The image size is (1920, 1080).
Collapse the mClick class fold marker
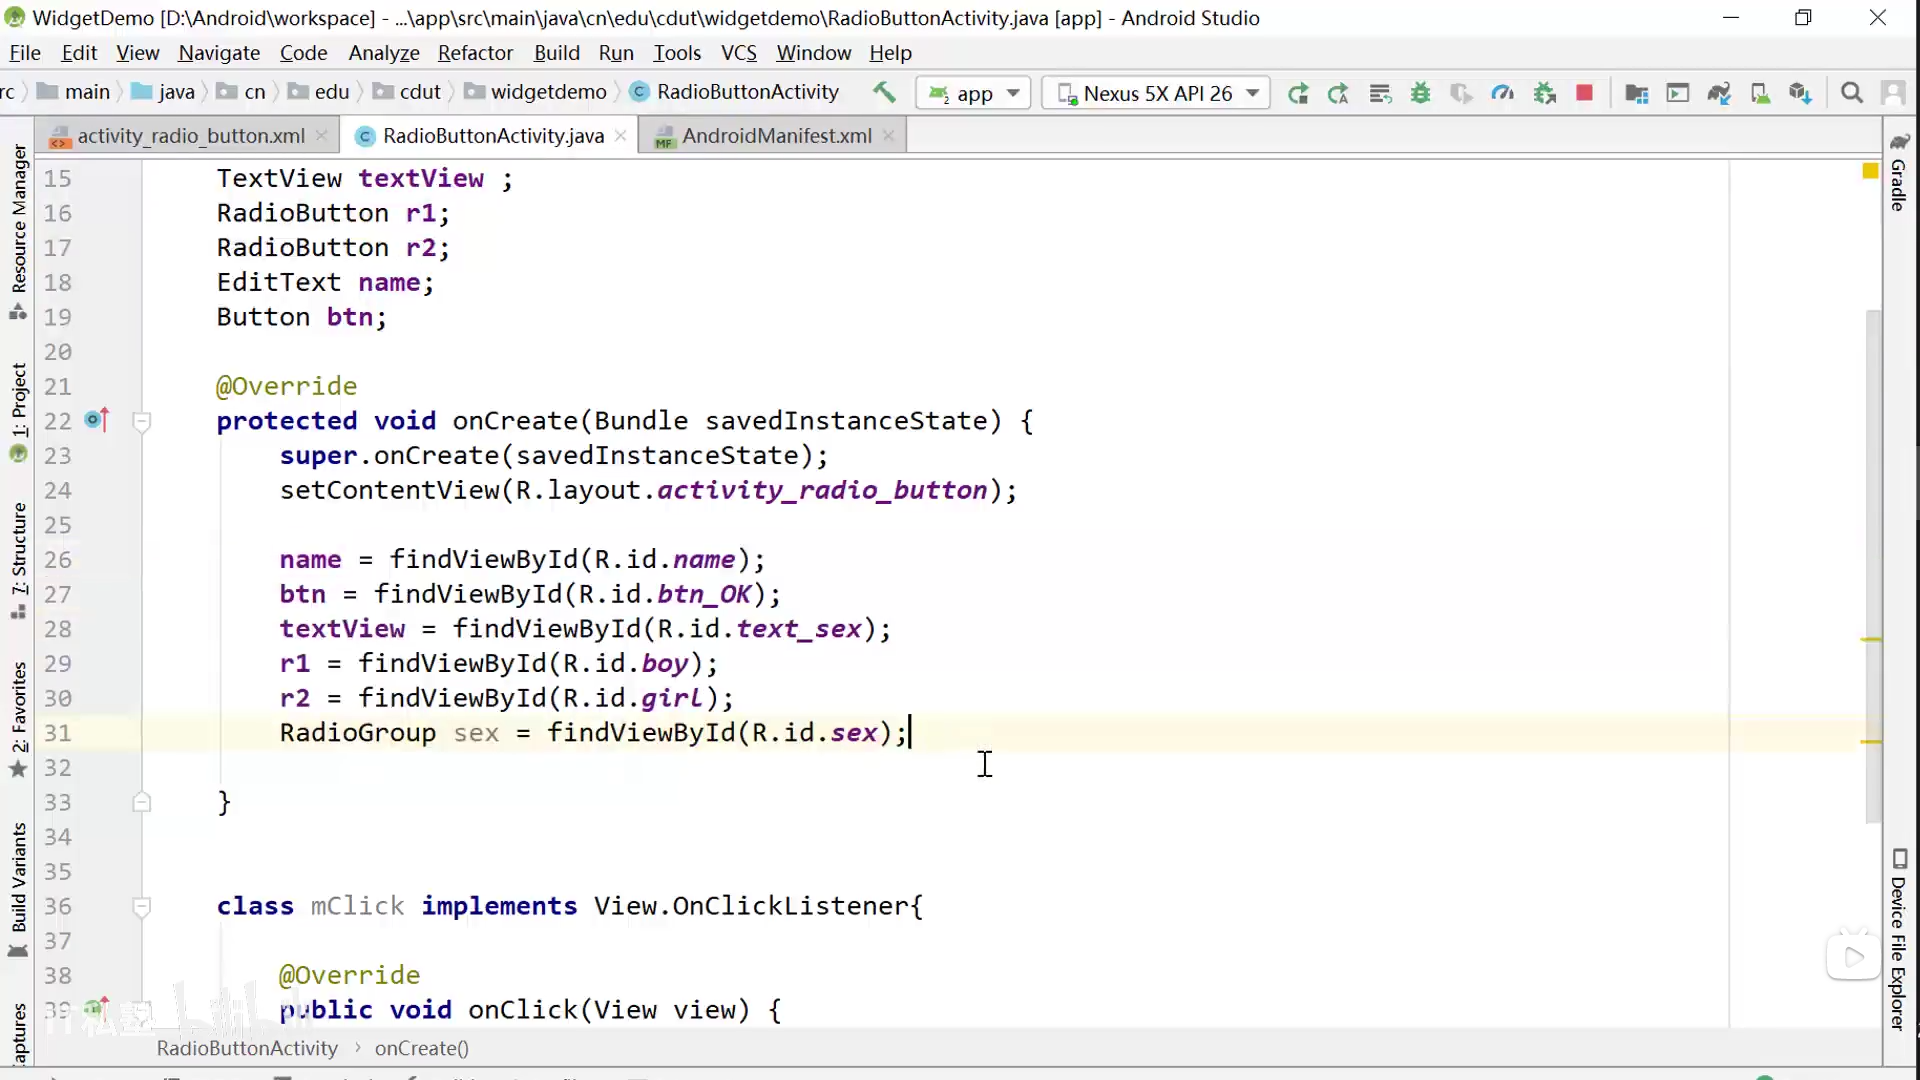pyautogui.click(x=142, y=906)
